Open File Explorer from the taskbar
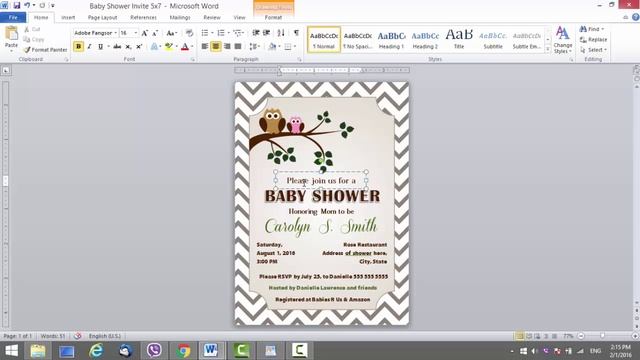The height and width of the screenshot is (360, 640). (x=38, y=351)
